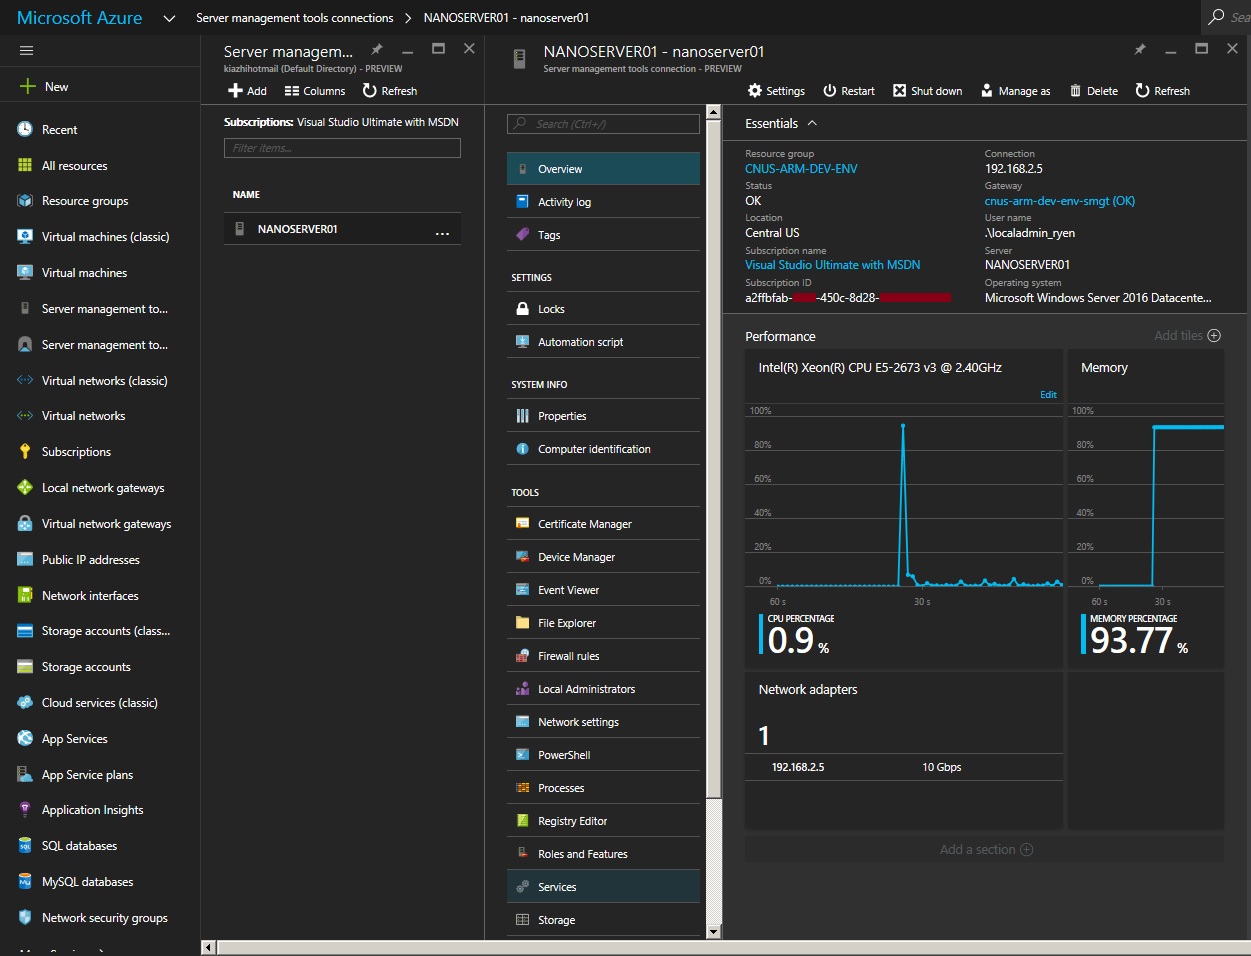Click Server management tools connections breadcrumb
Image resolution: width=1251 pixels, height=956 pixels.
[x=295, y=18]
